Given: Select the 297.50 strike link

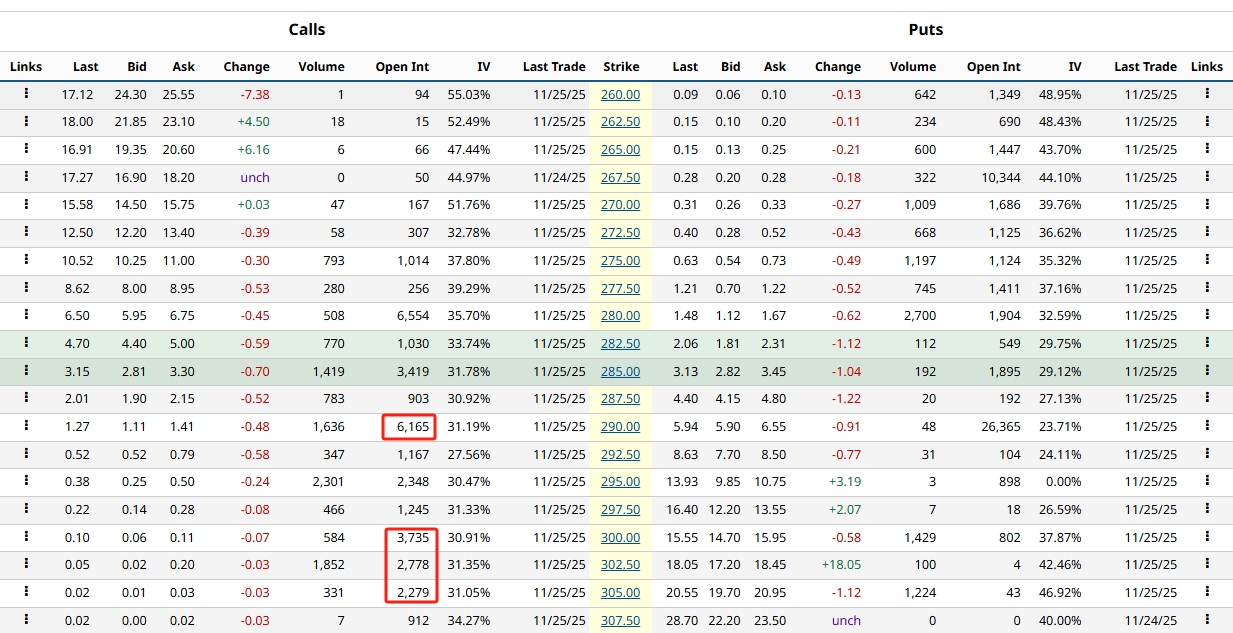Looking at the screenshot, I should pyautogui.click(x=620, y=510).
